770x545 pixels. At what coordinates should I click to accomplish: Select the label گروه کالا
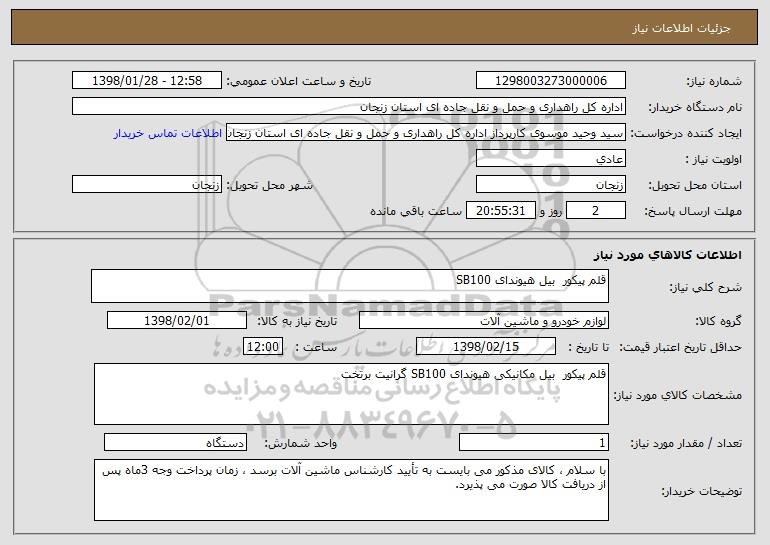(x=718, y=322)
